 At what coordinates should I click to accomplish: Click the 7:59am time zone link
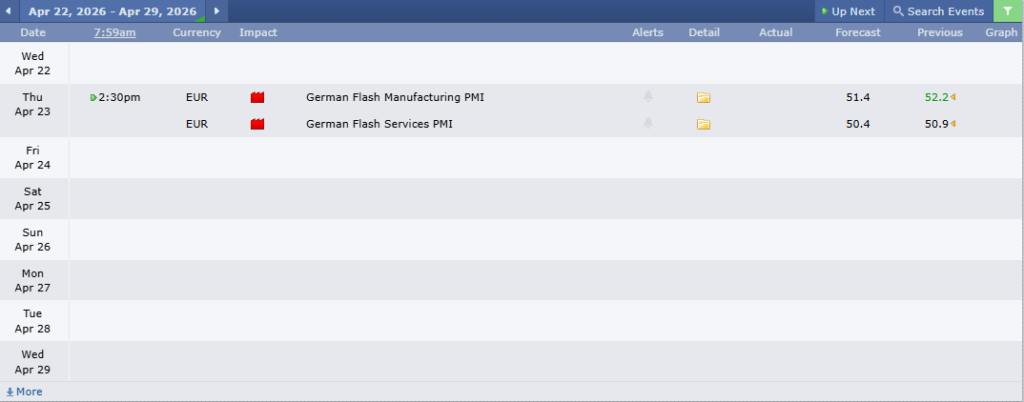(x=114, y=33)
